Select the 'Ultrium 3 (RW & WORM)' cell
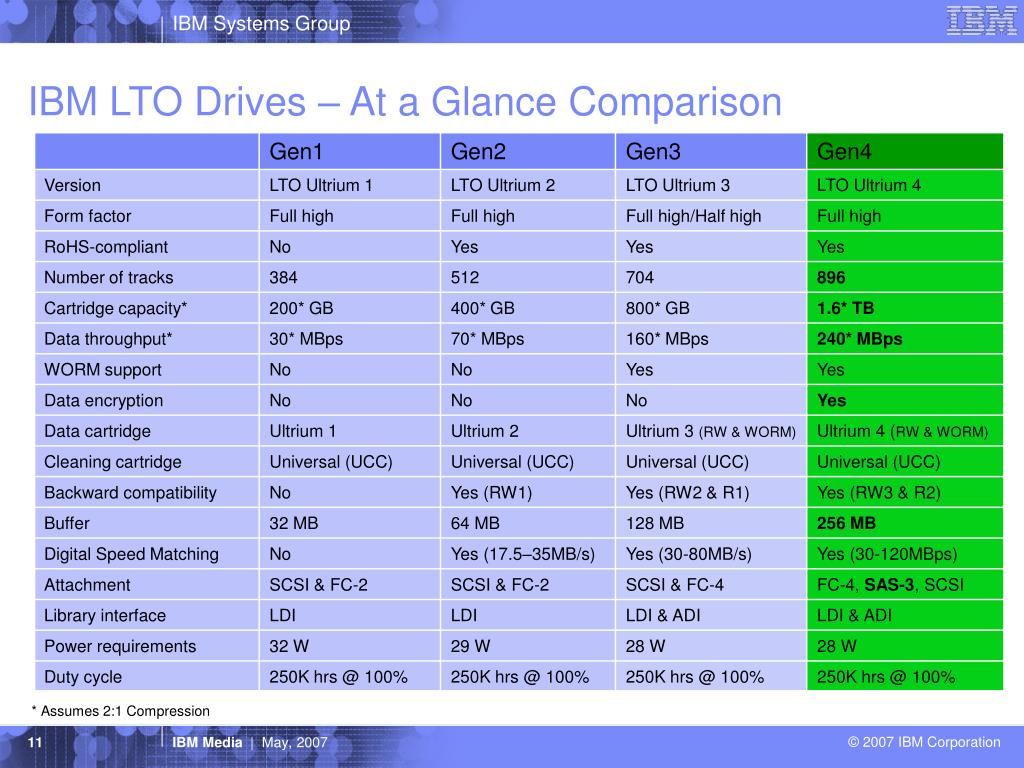This screenshot has height=768, width=1024. (711, 431)
